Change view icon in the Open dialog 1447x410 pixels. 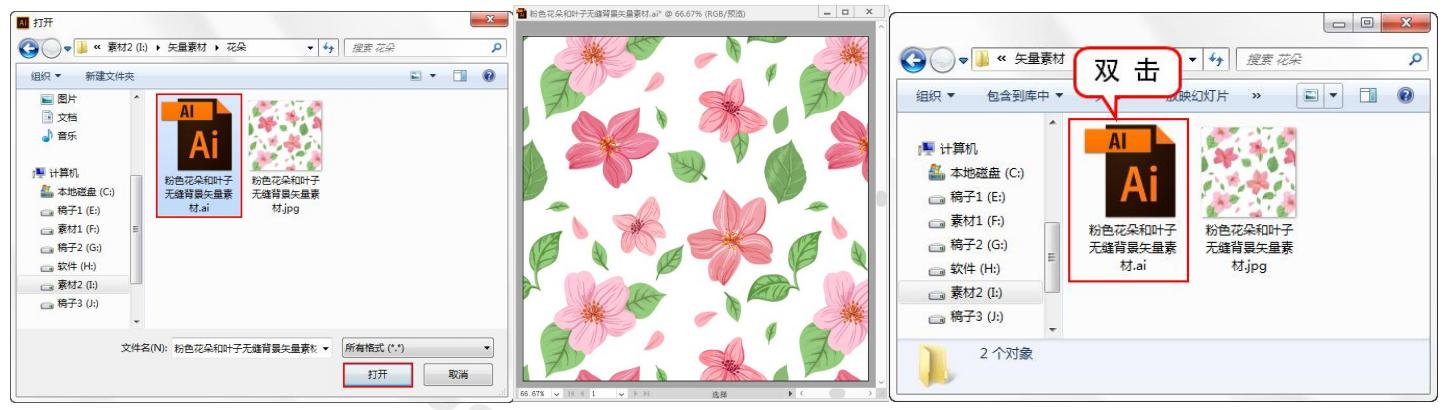(x=416, y=76)
